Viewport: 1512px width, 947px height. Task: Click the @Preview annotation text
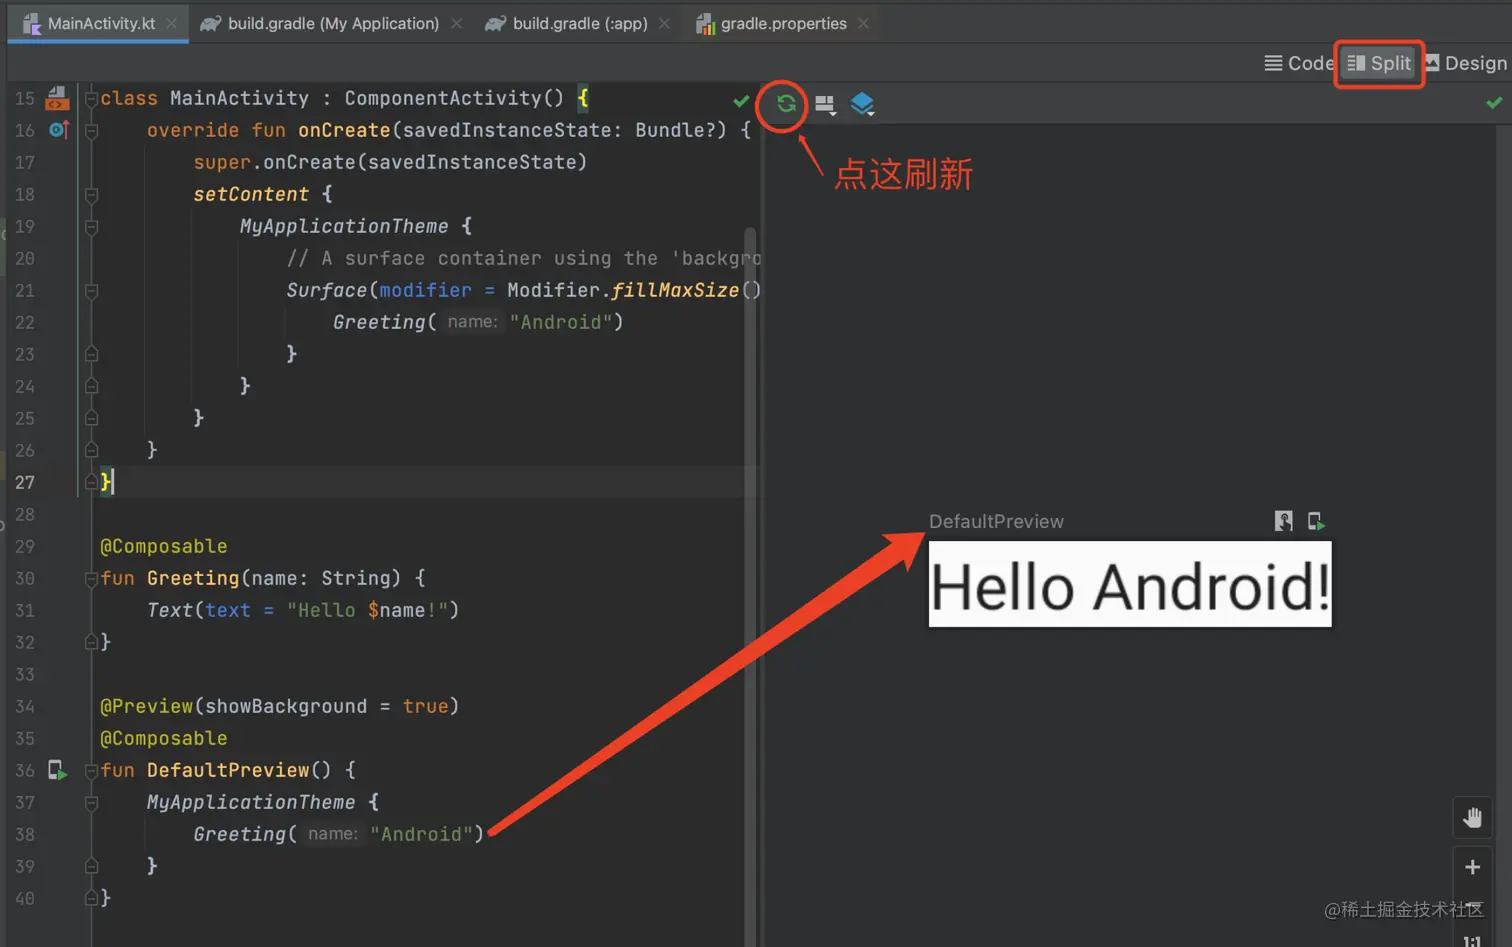coord(146,706)
